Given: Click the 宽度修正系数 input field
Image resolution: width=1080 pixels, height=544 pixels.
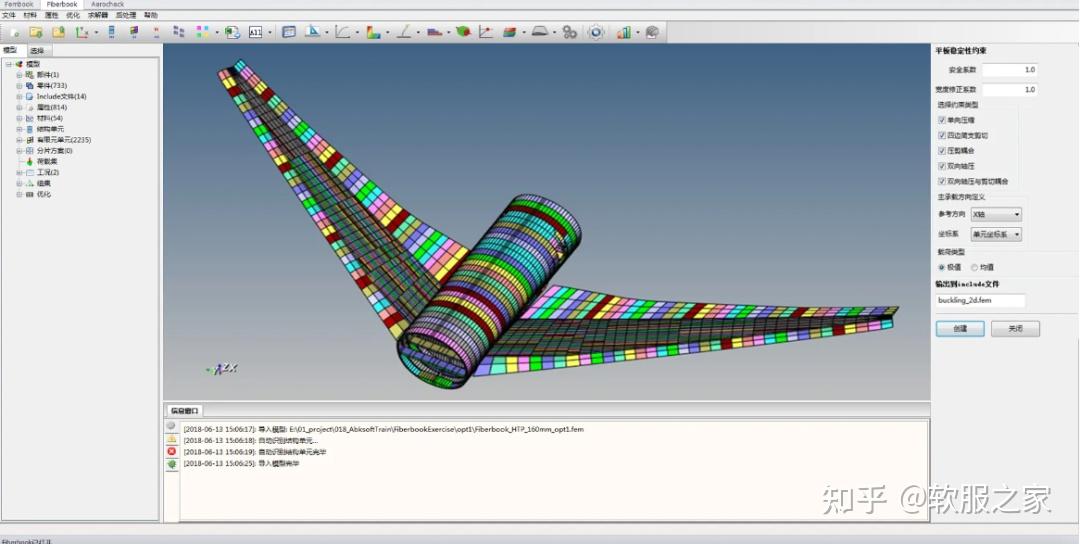Looking at the screenshot, I should (x=1010, y=90).
